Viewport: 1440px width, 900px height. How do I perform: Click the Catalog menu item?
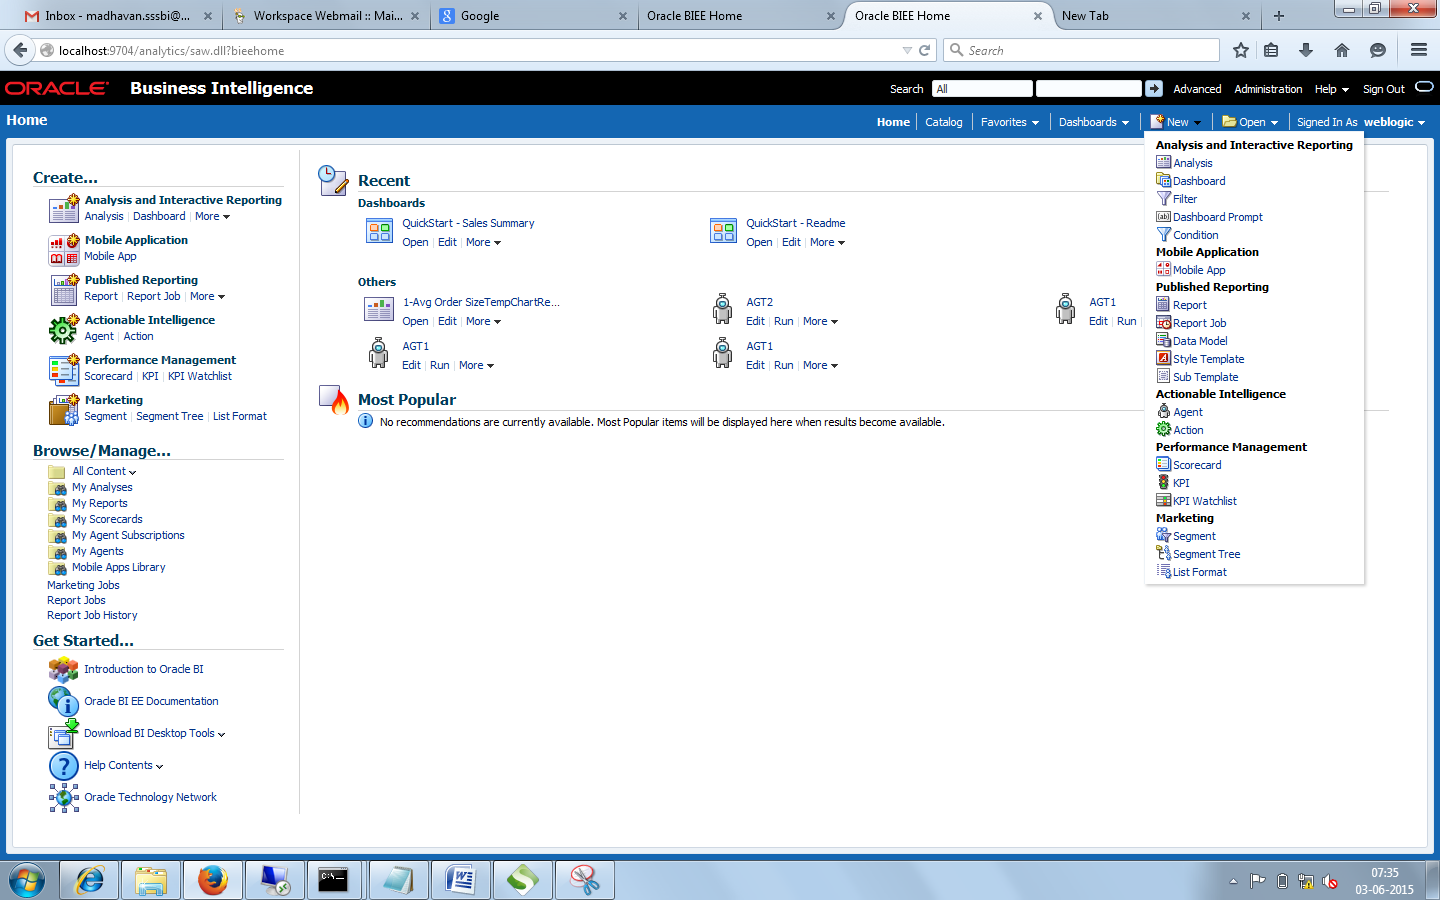click(x=943, y=122)
